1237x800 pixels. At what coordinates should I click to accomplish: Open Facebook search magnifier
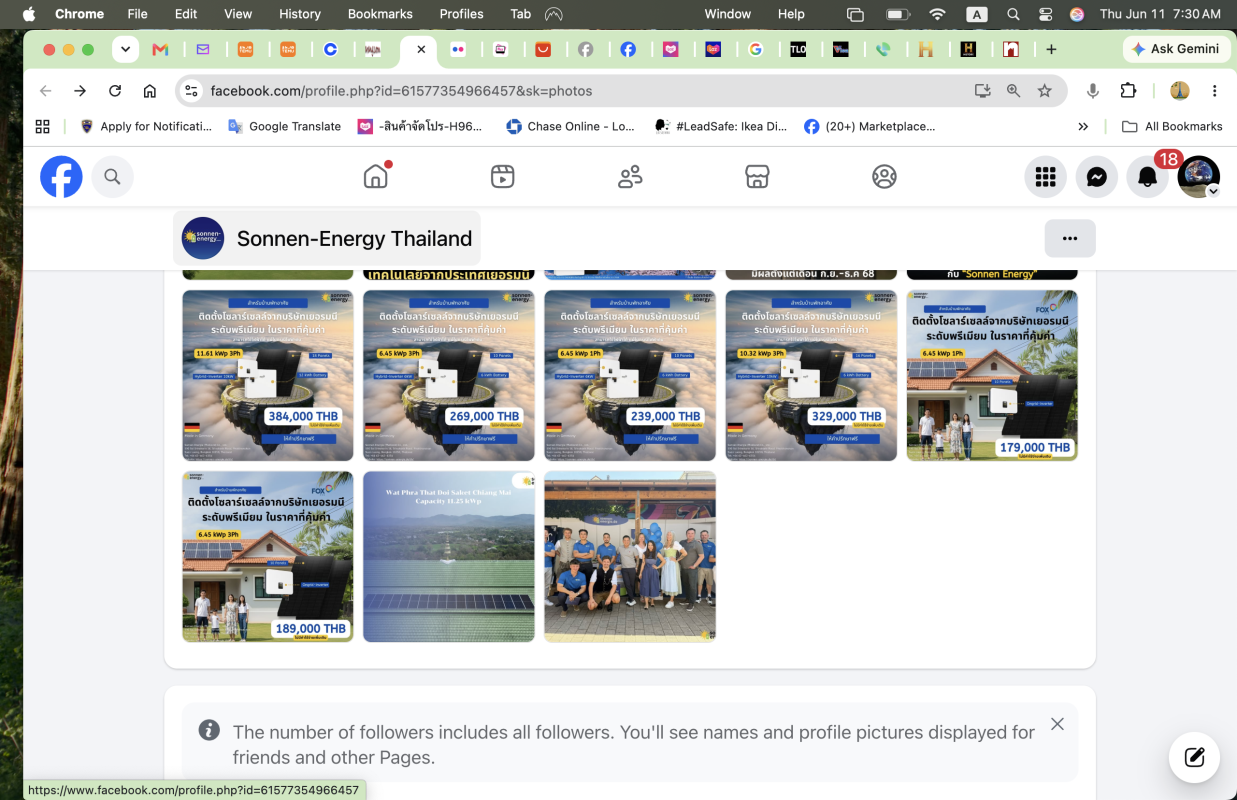(112, 177)
